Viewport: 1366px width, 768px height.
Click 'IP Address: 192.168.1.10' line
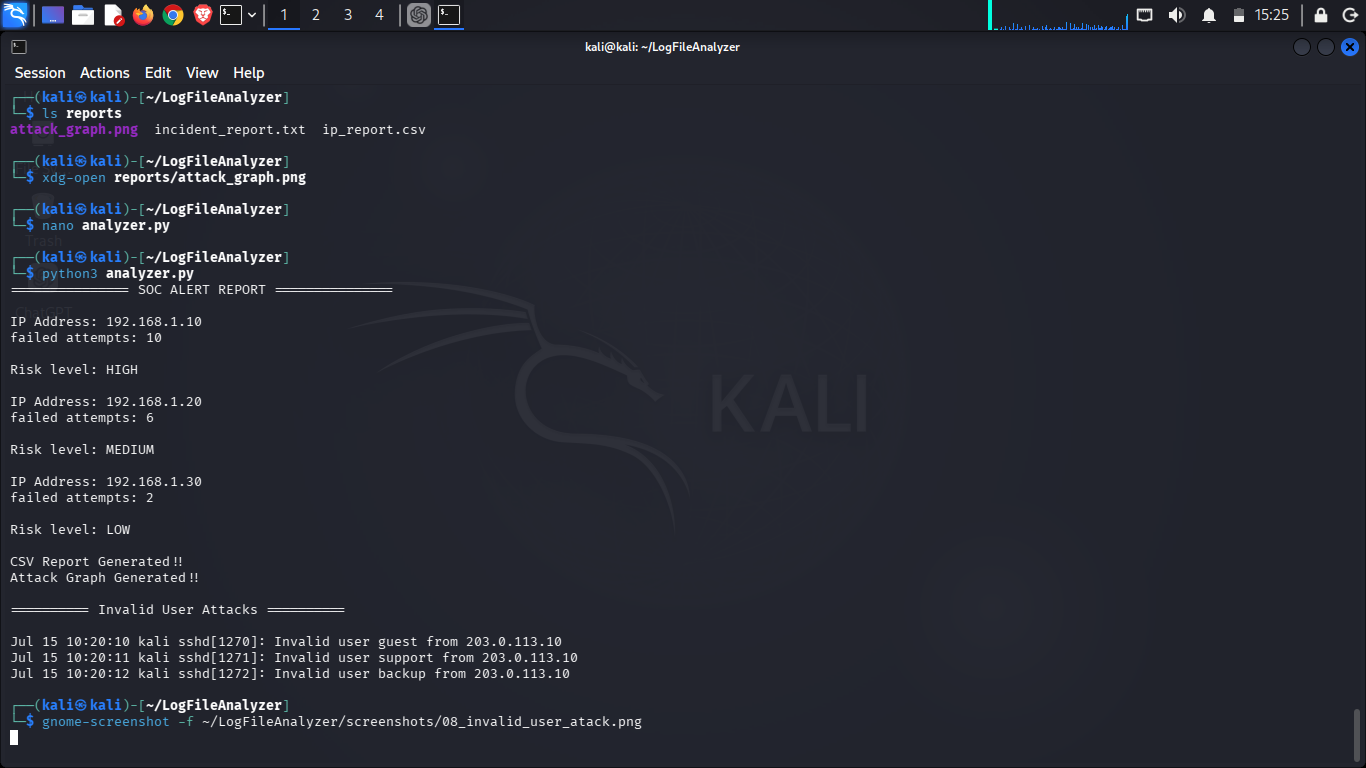[x=106, y=322]
